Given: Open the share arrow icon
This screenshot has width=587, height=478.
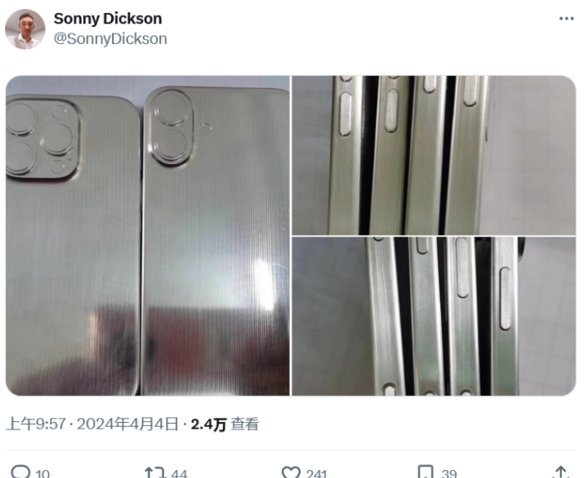Looking at the screenshot, I should pyautogui.click(x=561, y=472).
